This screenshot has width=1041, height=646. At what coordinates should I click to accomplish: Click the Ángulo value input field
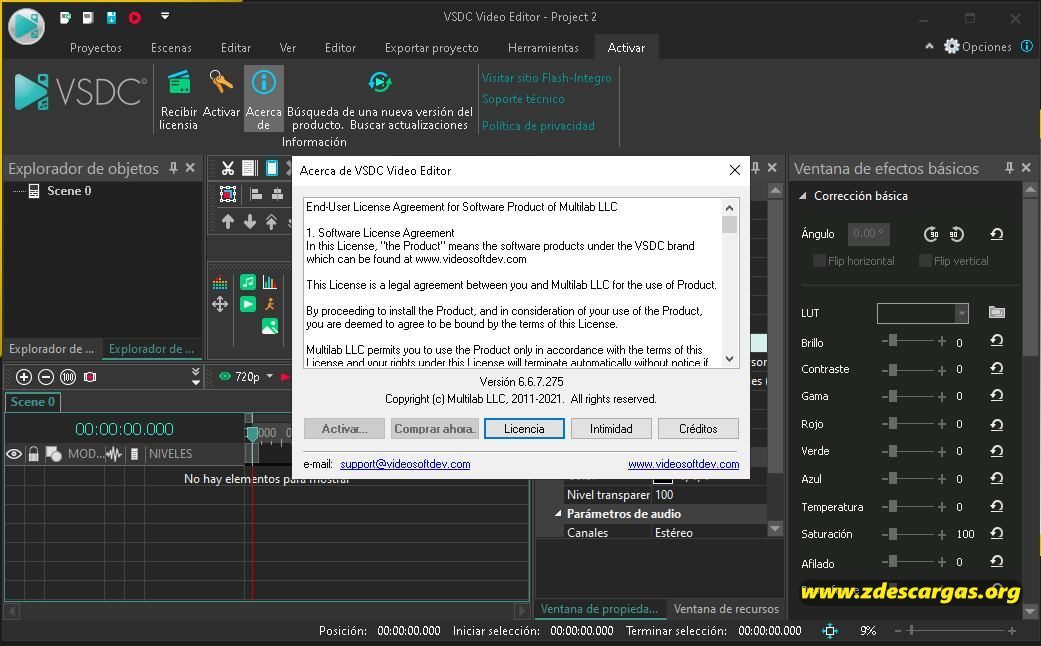868,234
